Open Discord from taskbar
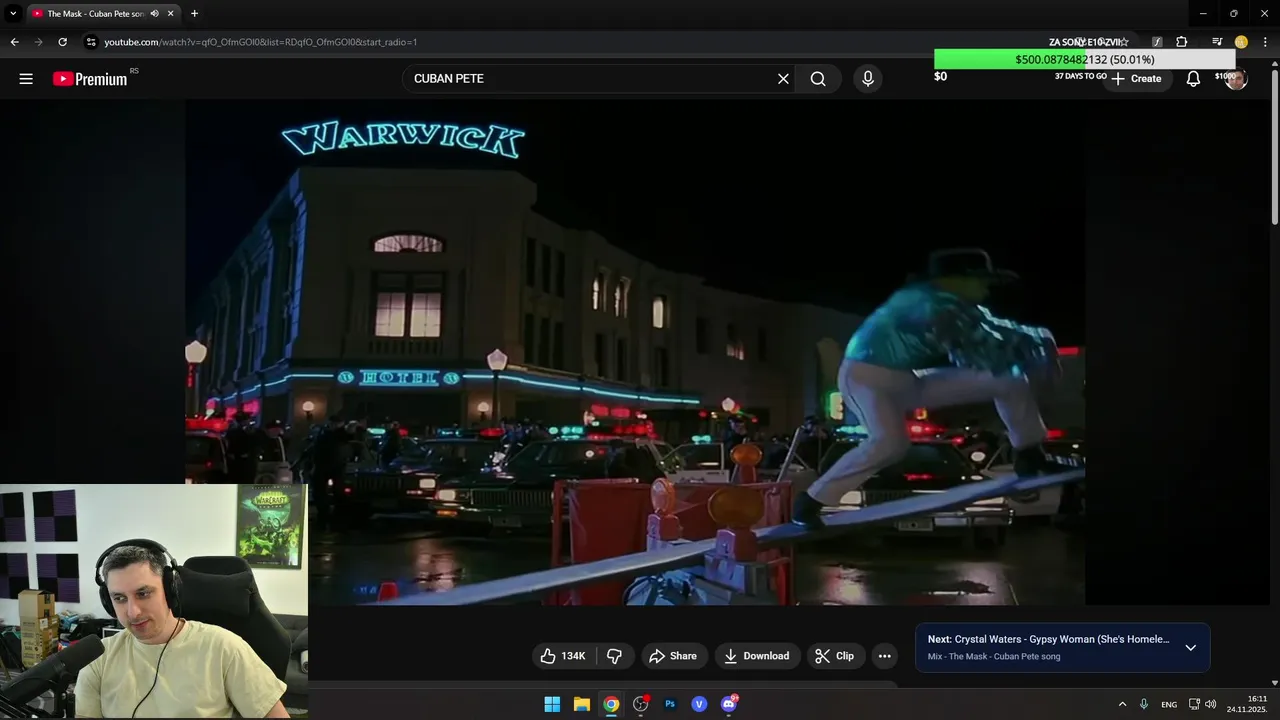 click(x=729, y=704)
